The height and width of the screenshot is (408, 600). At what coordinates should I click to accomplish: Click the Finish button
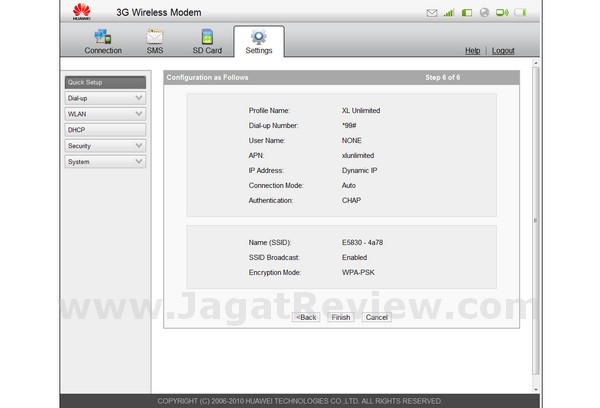pyautogui.click(x=341, y=317)
